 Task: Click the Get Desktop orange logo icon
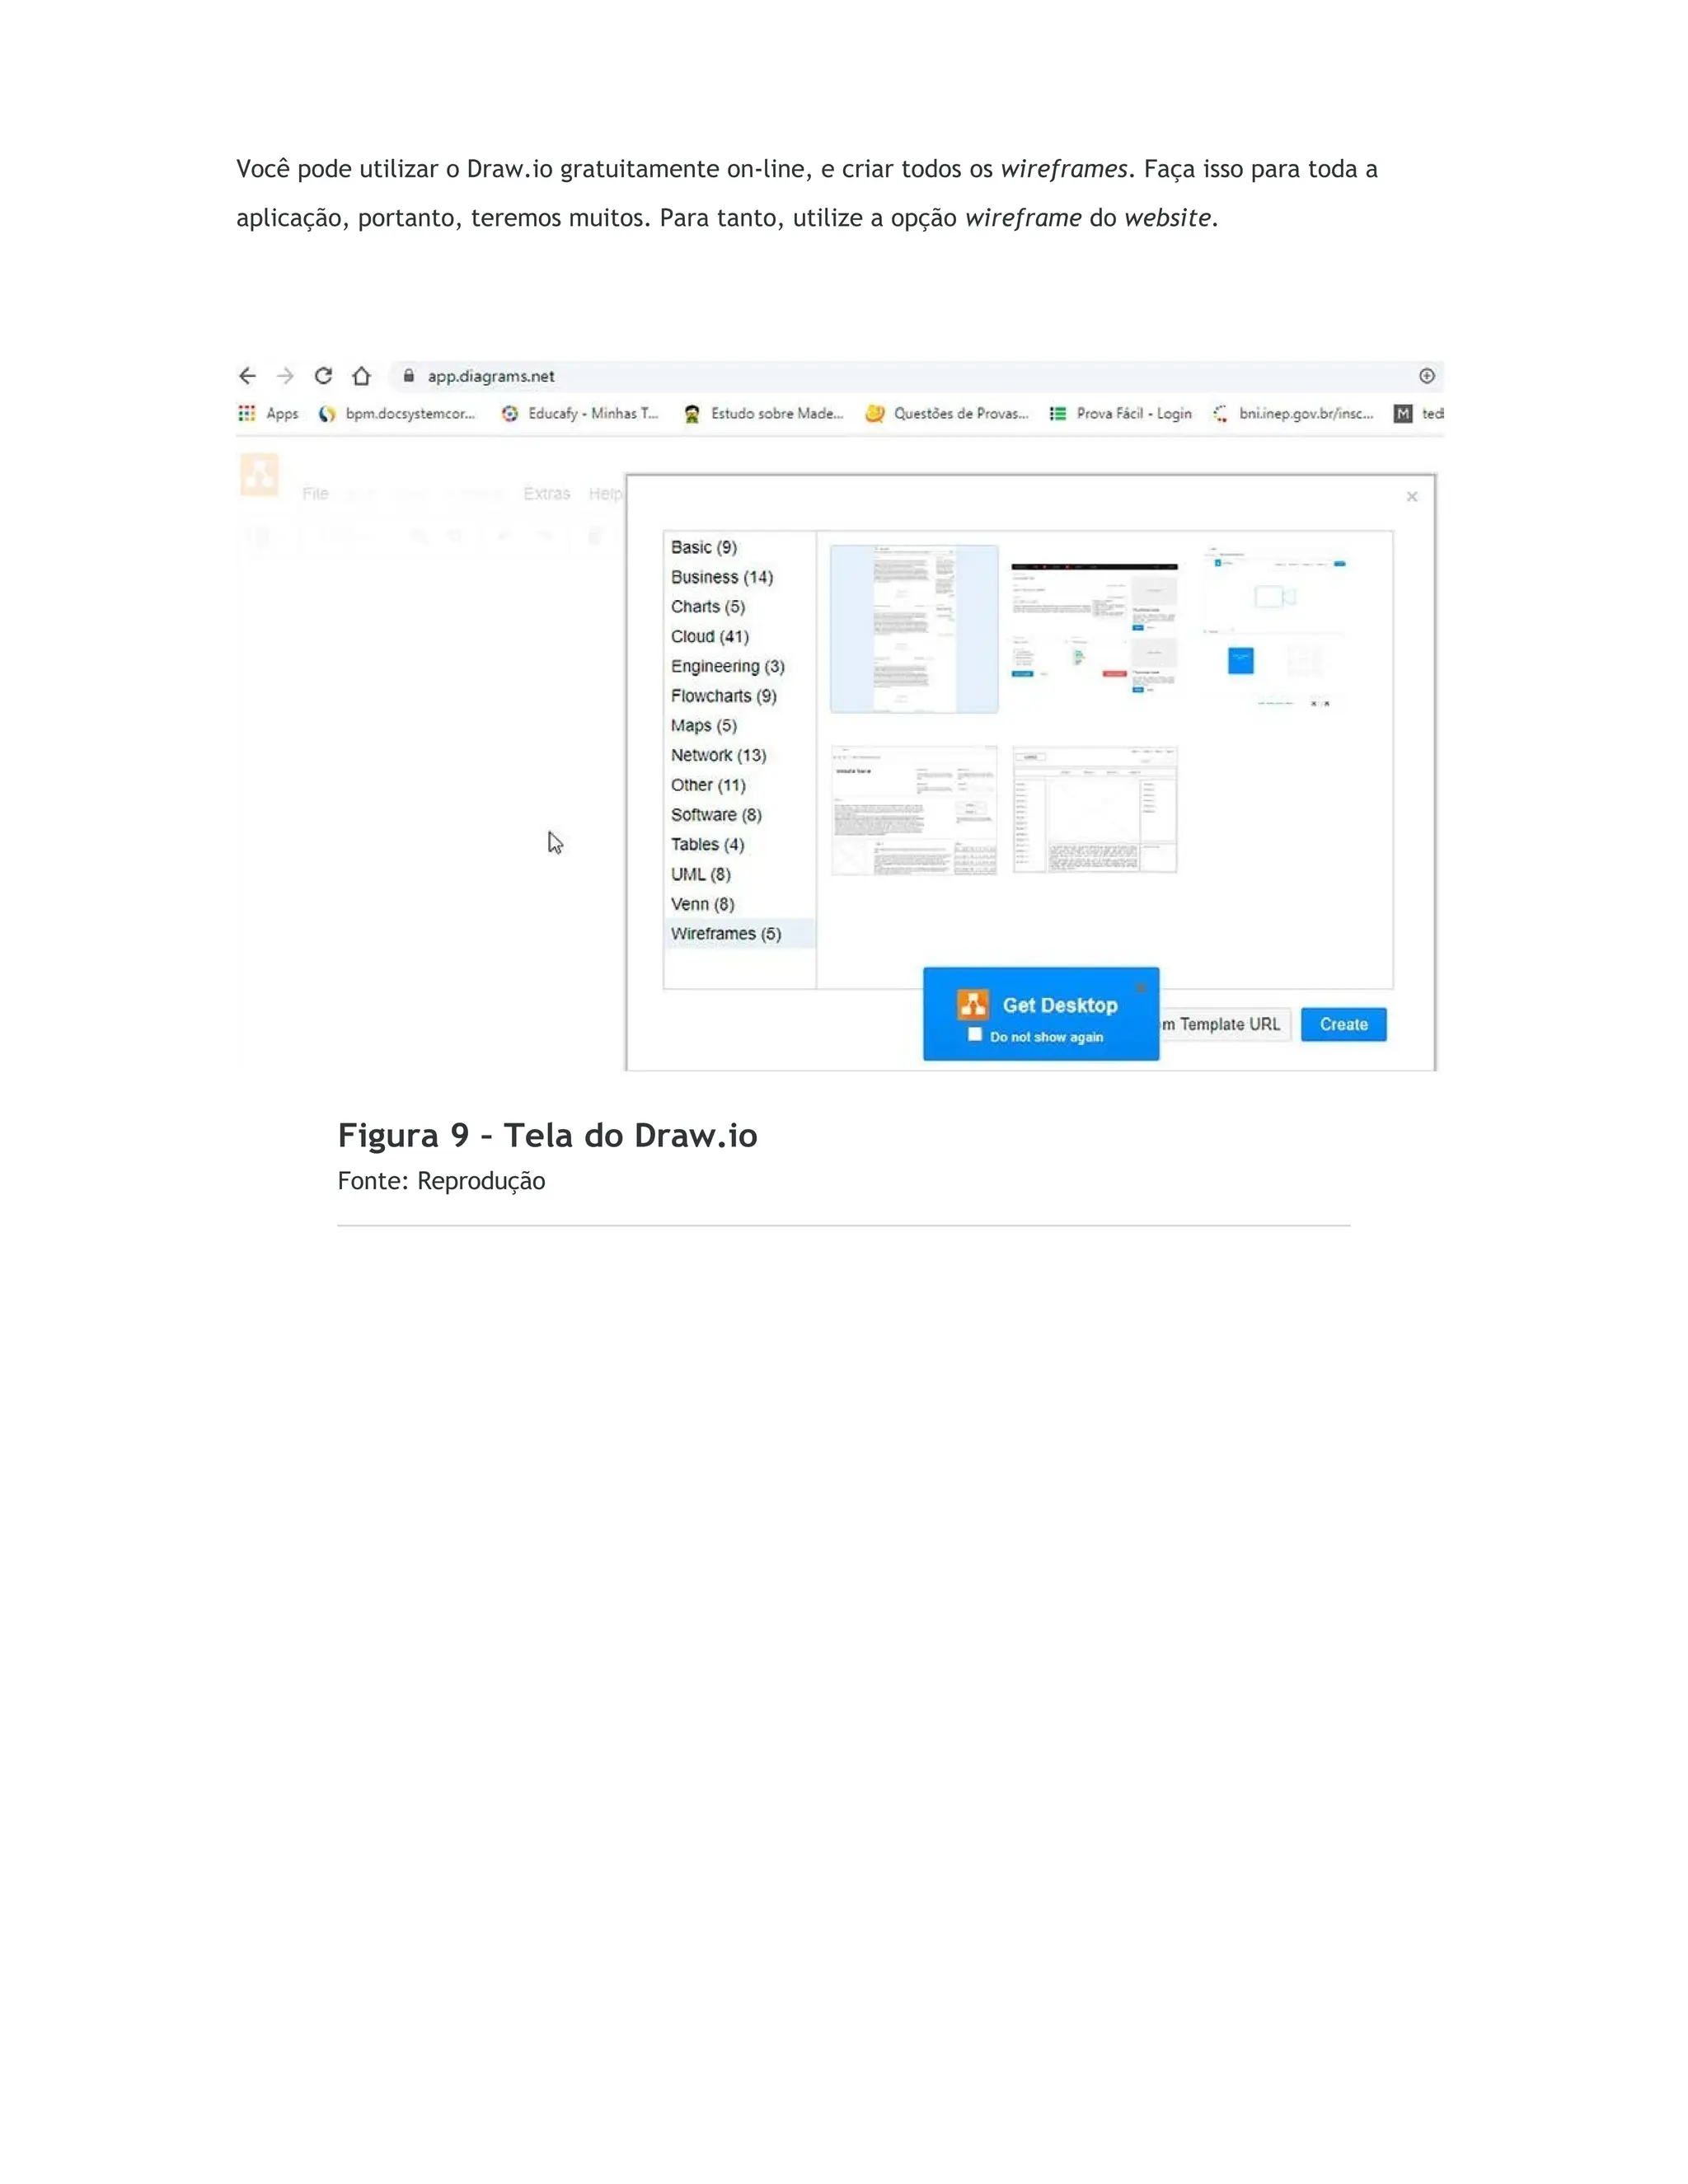click(x=972, y=1004)
